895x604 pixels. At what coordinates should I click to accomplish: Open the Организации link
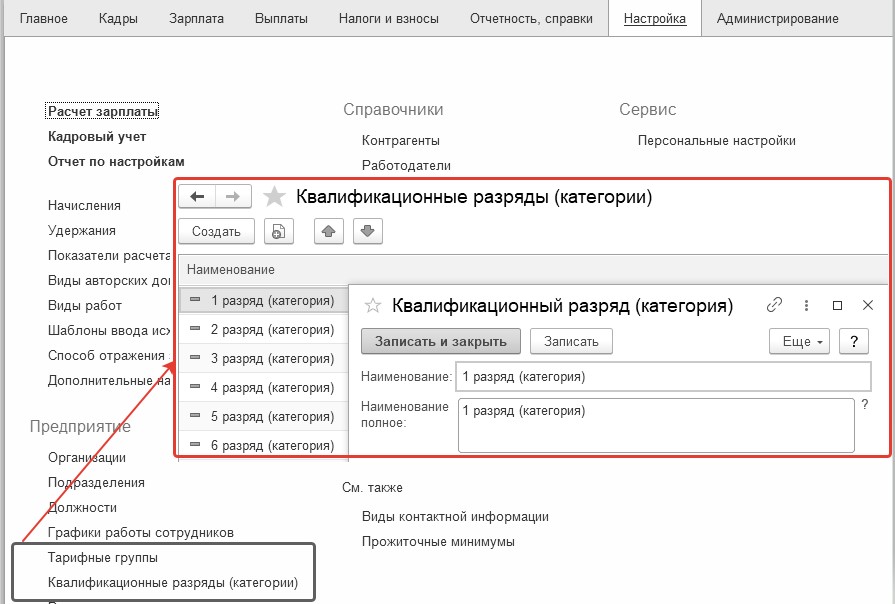tap(87, 457)
